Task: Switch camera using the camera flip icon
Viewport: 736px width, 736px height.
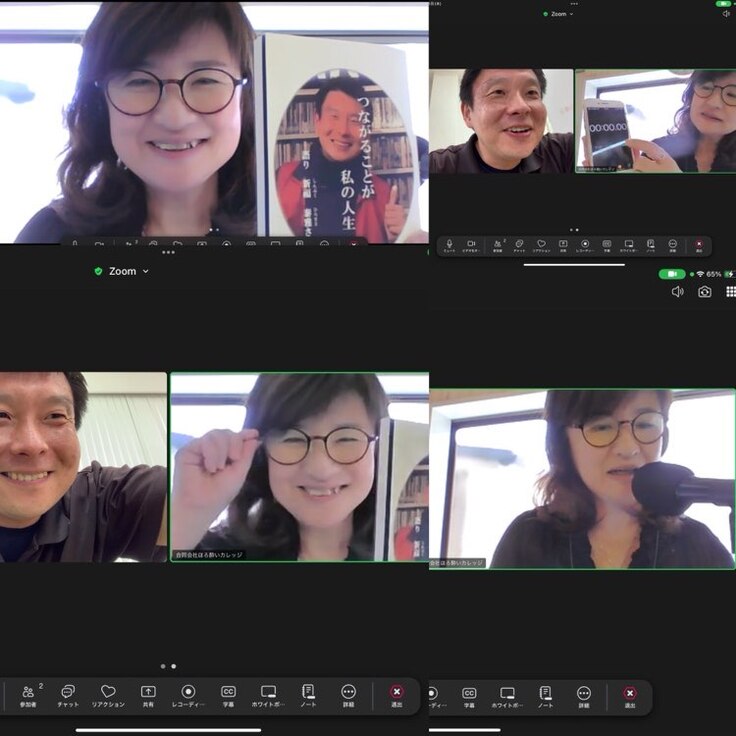Action: 705,291
